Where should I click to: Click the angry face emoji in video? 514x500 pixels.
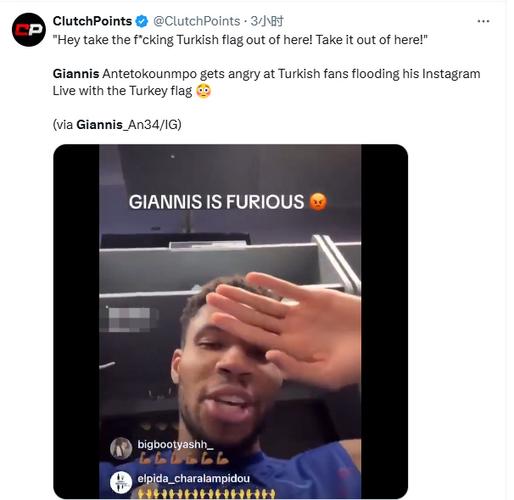(x=318, y=202)
